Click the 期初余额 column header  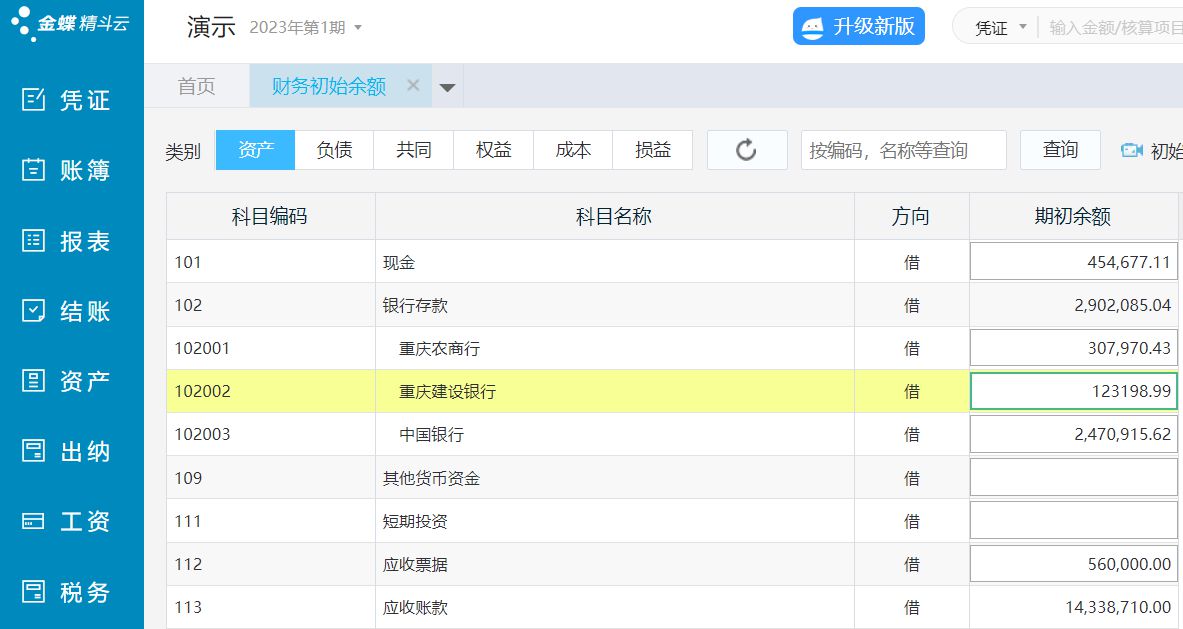(x=1073, y=216)
